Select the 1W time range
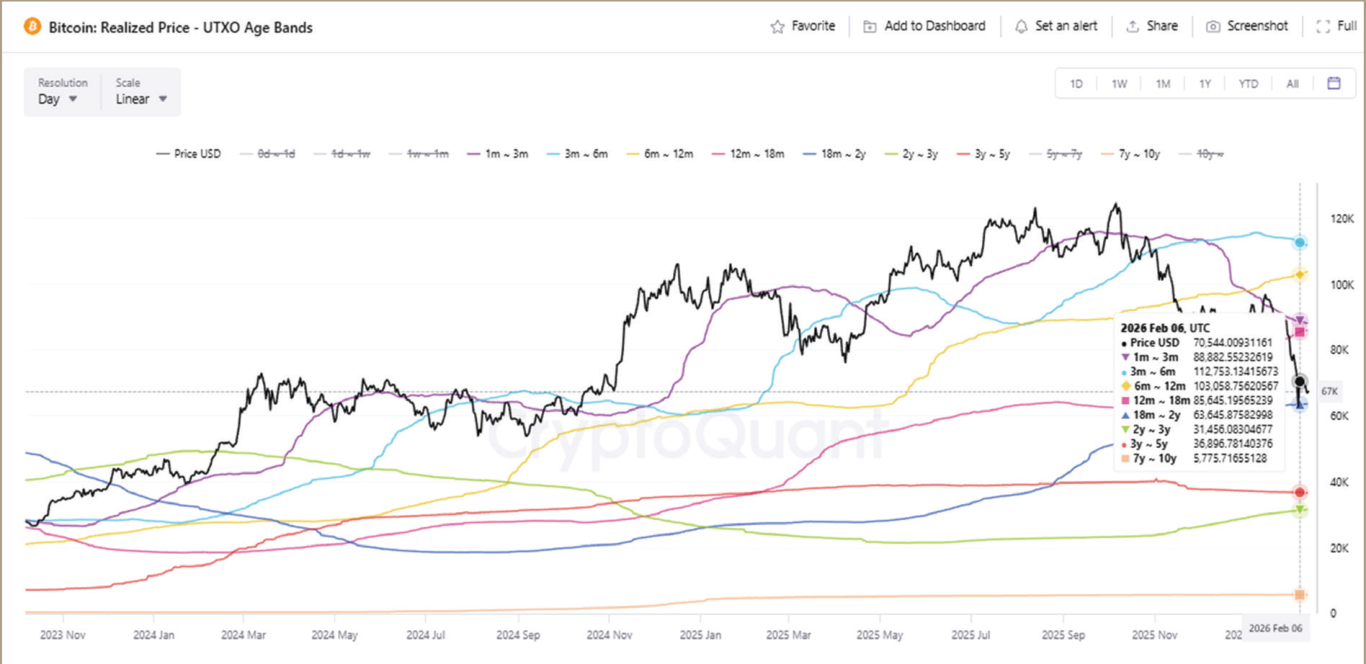 [x=1119, y=84]
